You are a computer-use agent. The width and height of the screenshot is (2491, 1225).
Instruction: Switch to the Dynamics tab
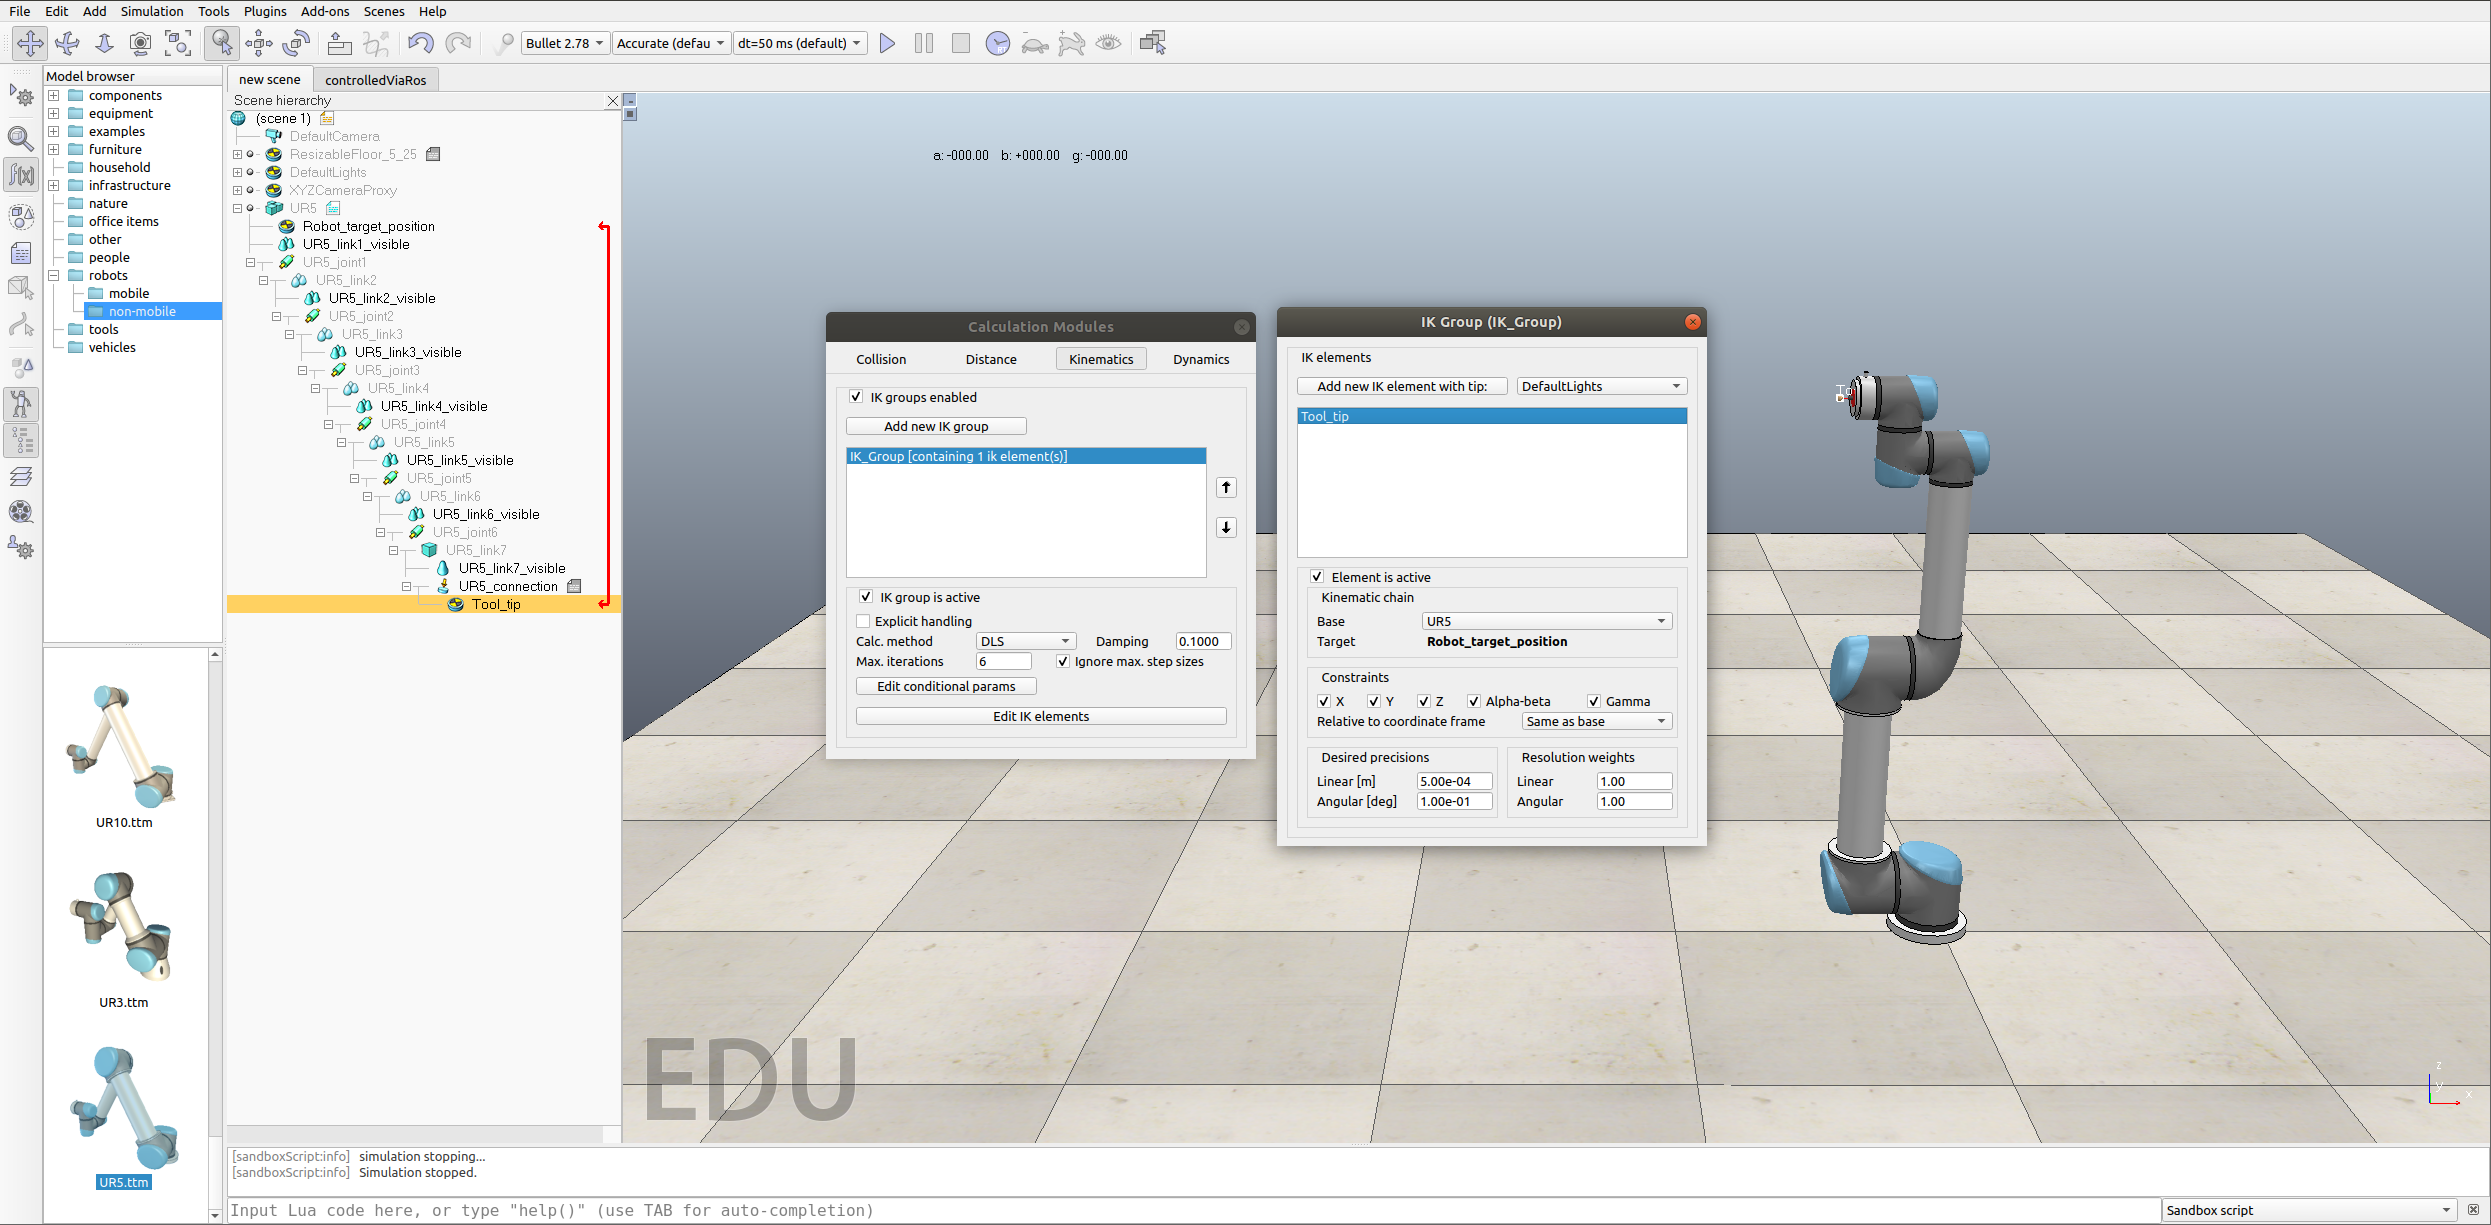coord(1200,359)
